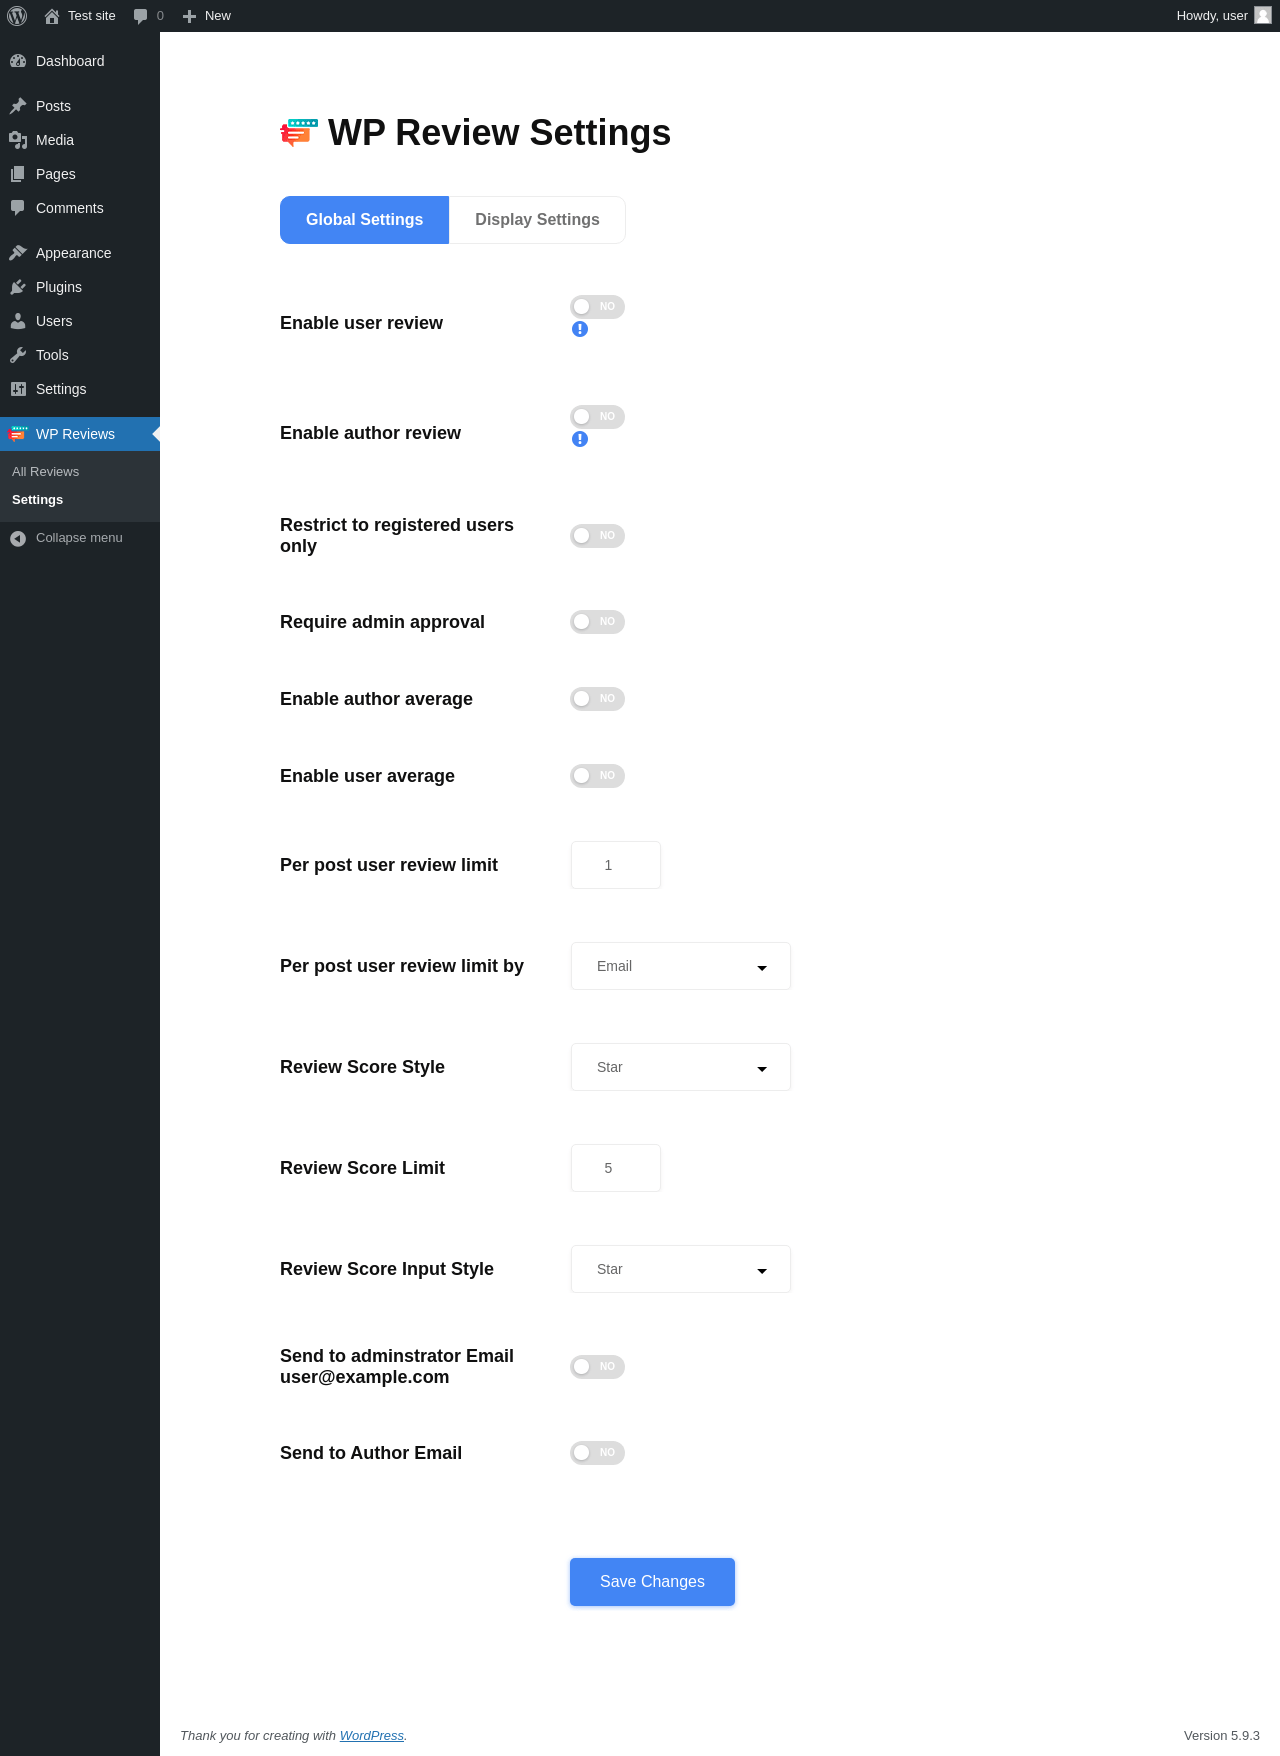1280x1756 pixels.
Task: Open Review Score Input Style dropdown
Action: 680,1269
